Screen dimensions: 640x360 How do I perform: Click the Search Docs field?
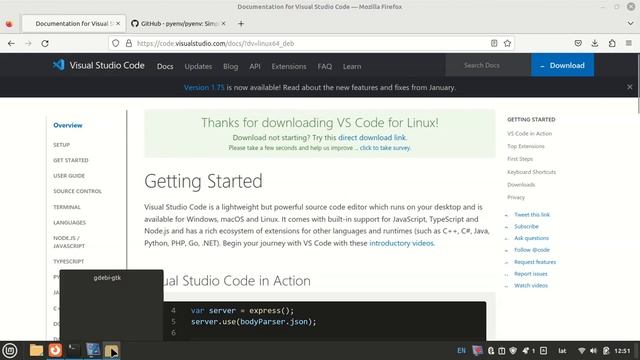coord(488,65)
